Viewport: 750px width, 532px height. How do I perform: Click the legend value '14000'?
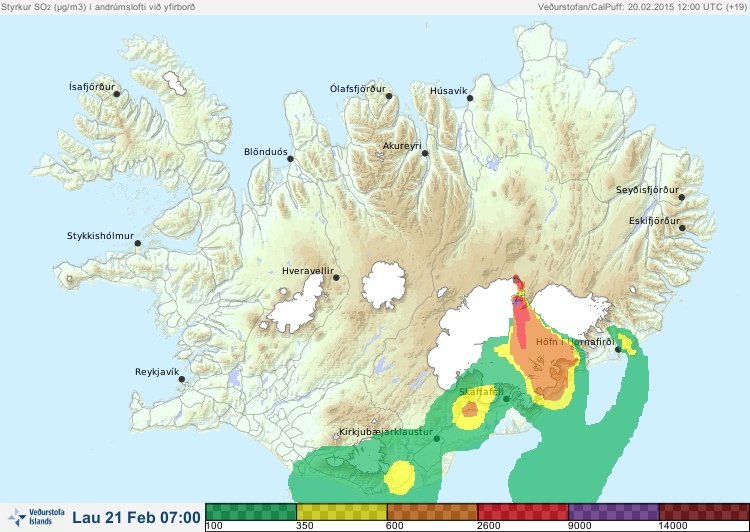[673, 526]
